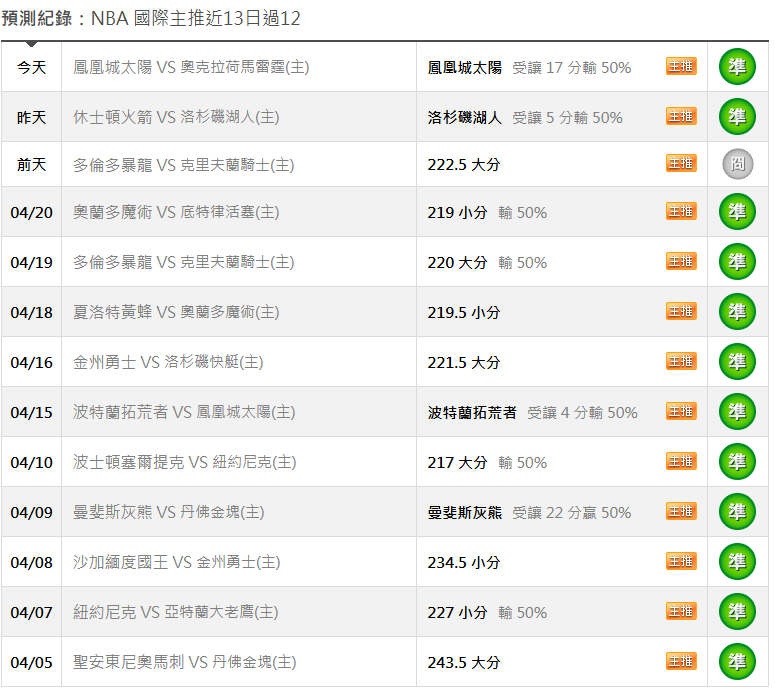Select the 多倫多暴龍 VS 克里夫蘭騎士 game on 04/19
The width and height of the screenshot is (775, 692).
click(184, 262)
